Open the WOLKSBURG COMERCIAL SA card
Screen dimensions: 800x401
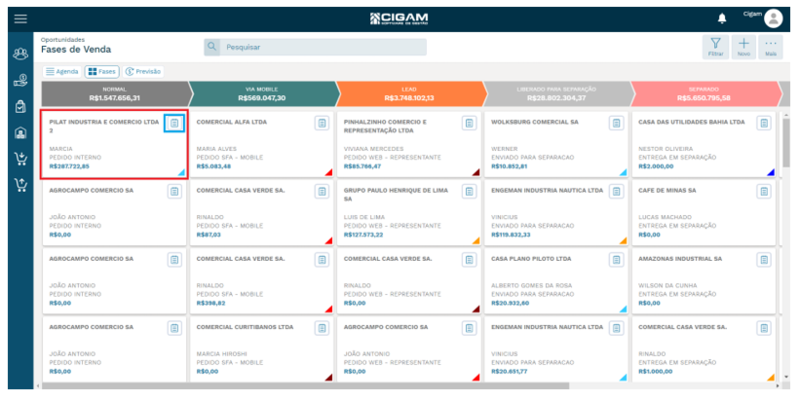pyautogui.click(x=556, y=144)
